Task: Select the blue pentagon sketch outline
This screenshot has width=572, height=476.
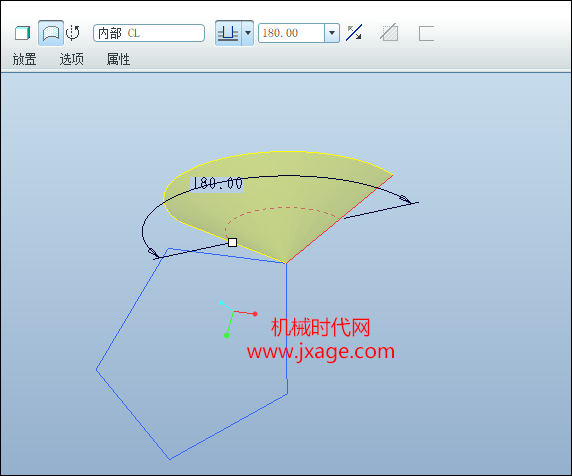Action: [x=192, y=354]
